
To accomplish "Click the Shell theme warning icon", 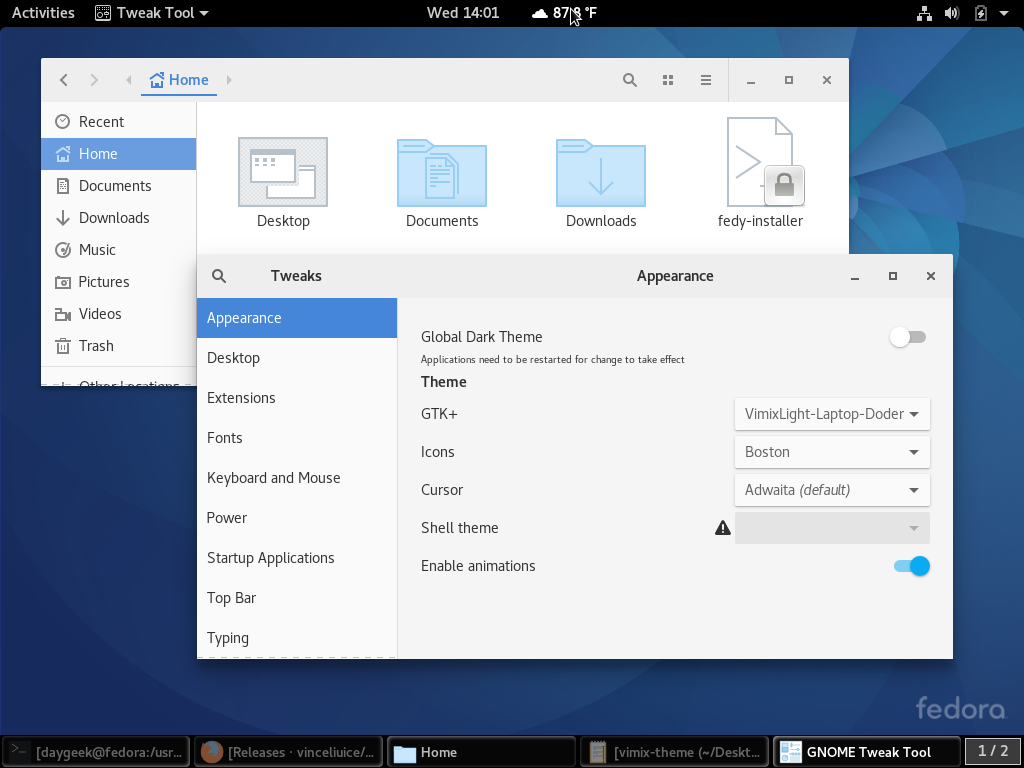I will coord(722,528).
